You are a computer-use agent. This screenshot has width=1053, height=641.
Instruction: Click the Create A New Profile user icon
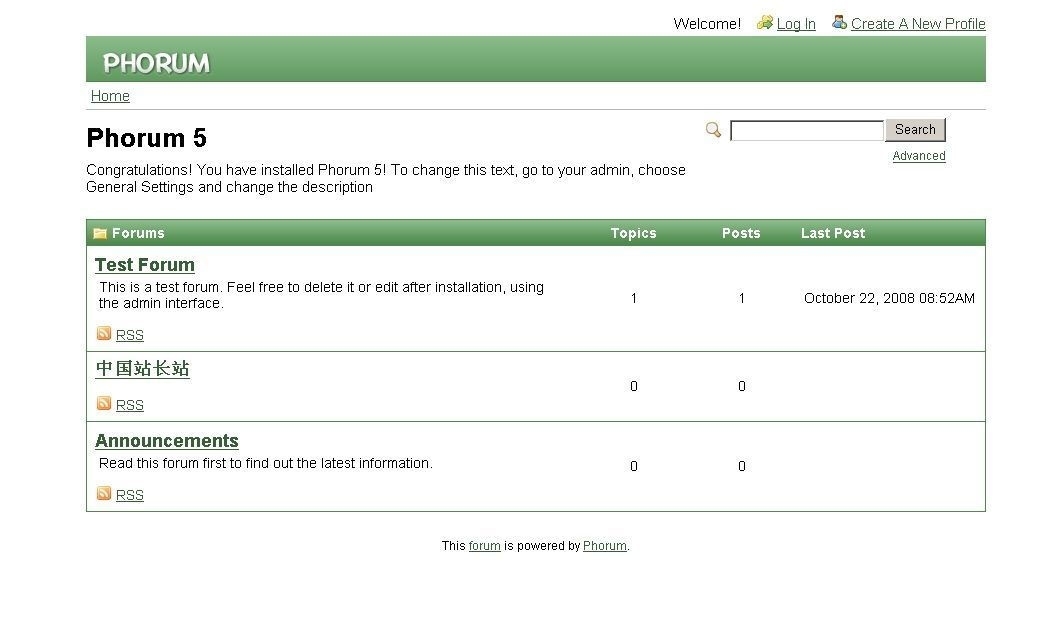(x=839, y=22)
